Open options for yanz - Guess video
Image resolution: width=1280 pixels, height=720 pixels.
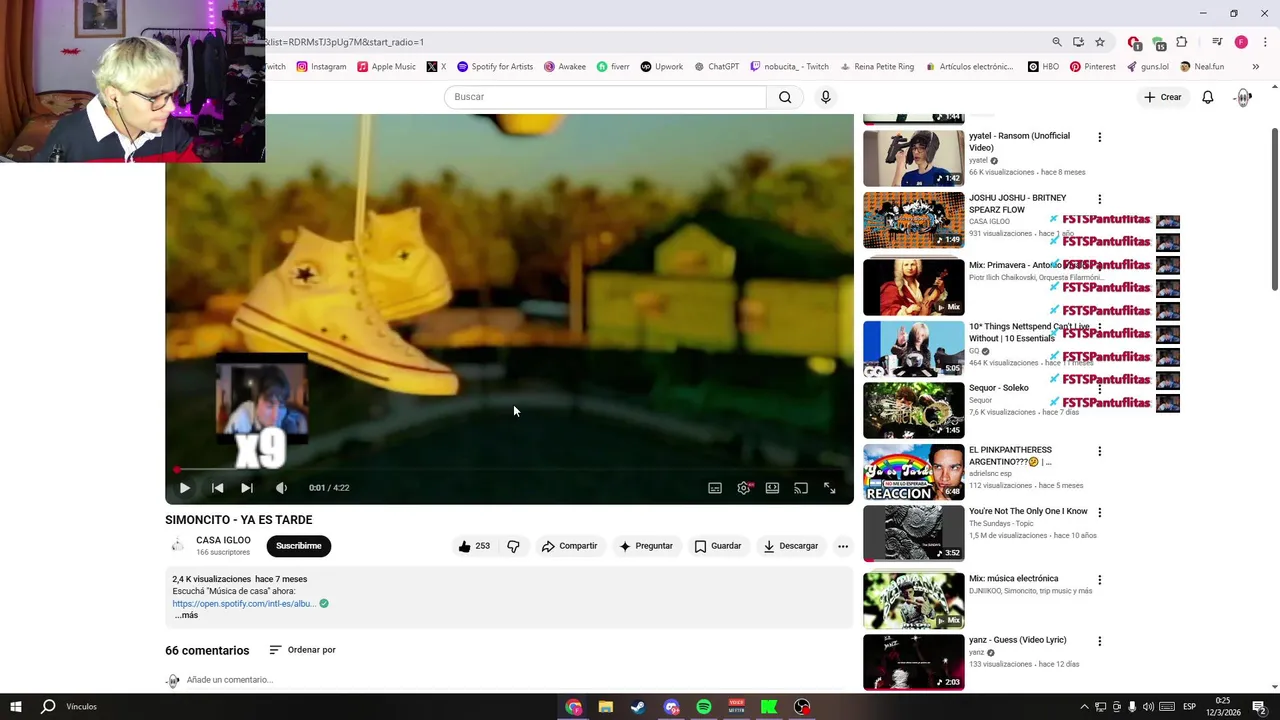[1099, 641]
